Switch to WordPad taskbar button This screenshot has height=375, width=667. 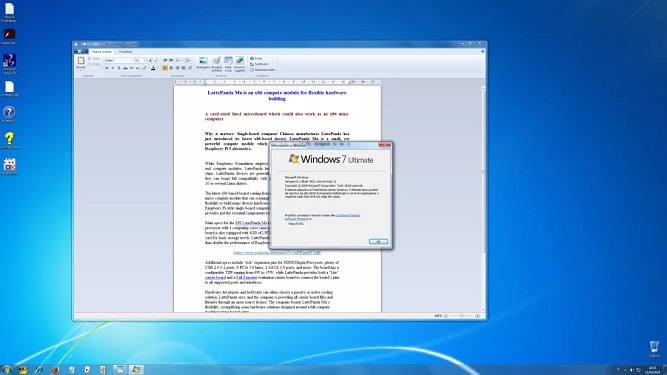120,369
